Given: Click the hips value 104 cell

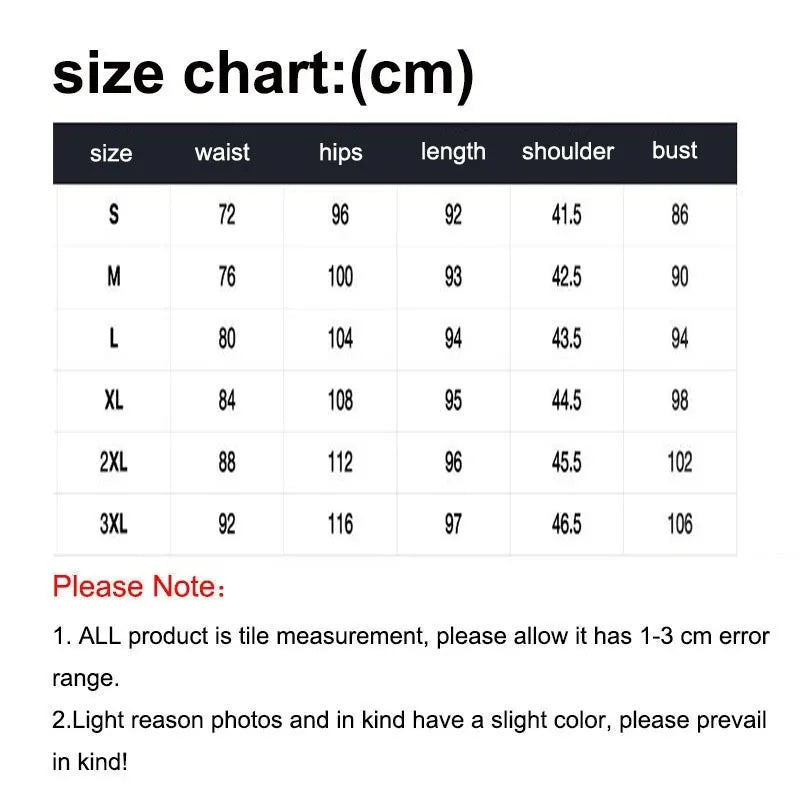Looking at the screenshot, I should click(x=340, y=339).
